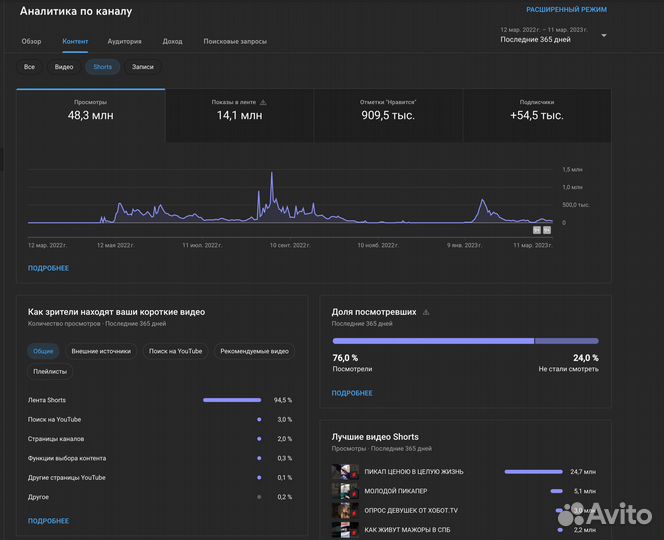Select the Все content filter chip
The image size is (664, 540).
point(30,67)
